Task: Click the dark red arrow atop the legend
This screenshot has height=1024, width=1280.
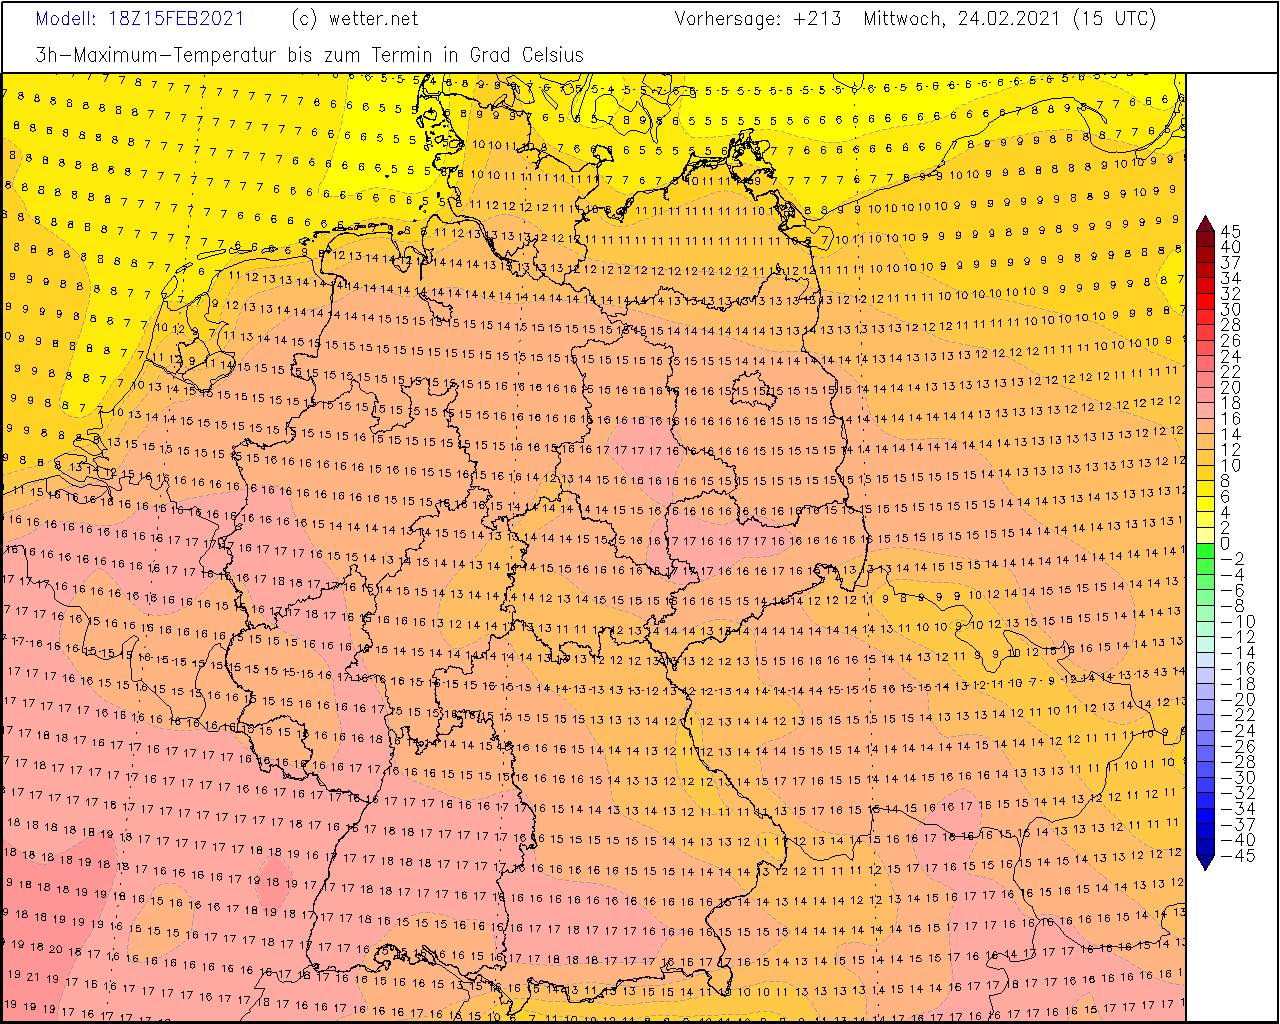Action: click(x=1205, y=224)
